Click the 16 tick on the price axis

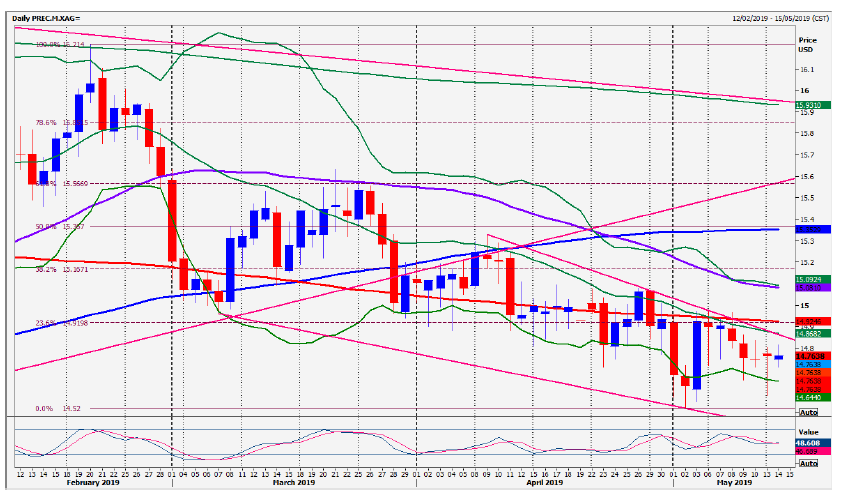(805, 91)
